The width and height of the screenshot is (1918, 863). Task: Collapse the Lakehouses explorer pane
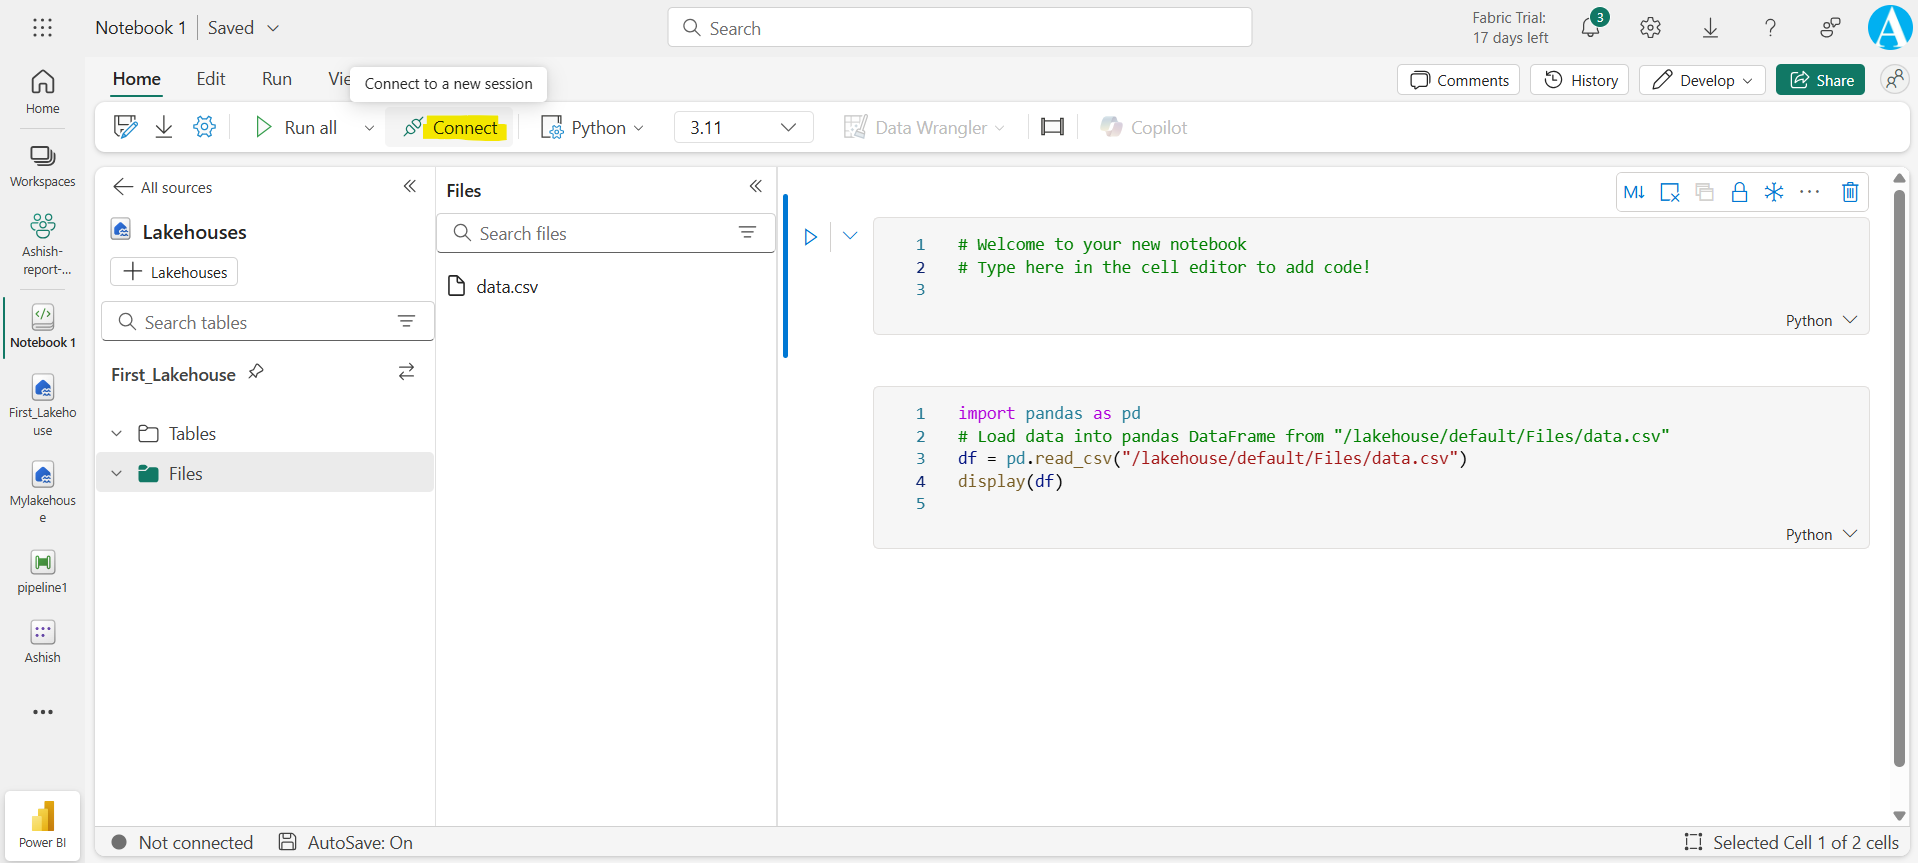click(x=409, y=187)
